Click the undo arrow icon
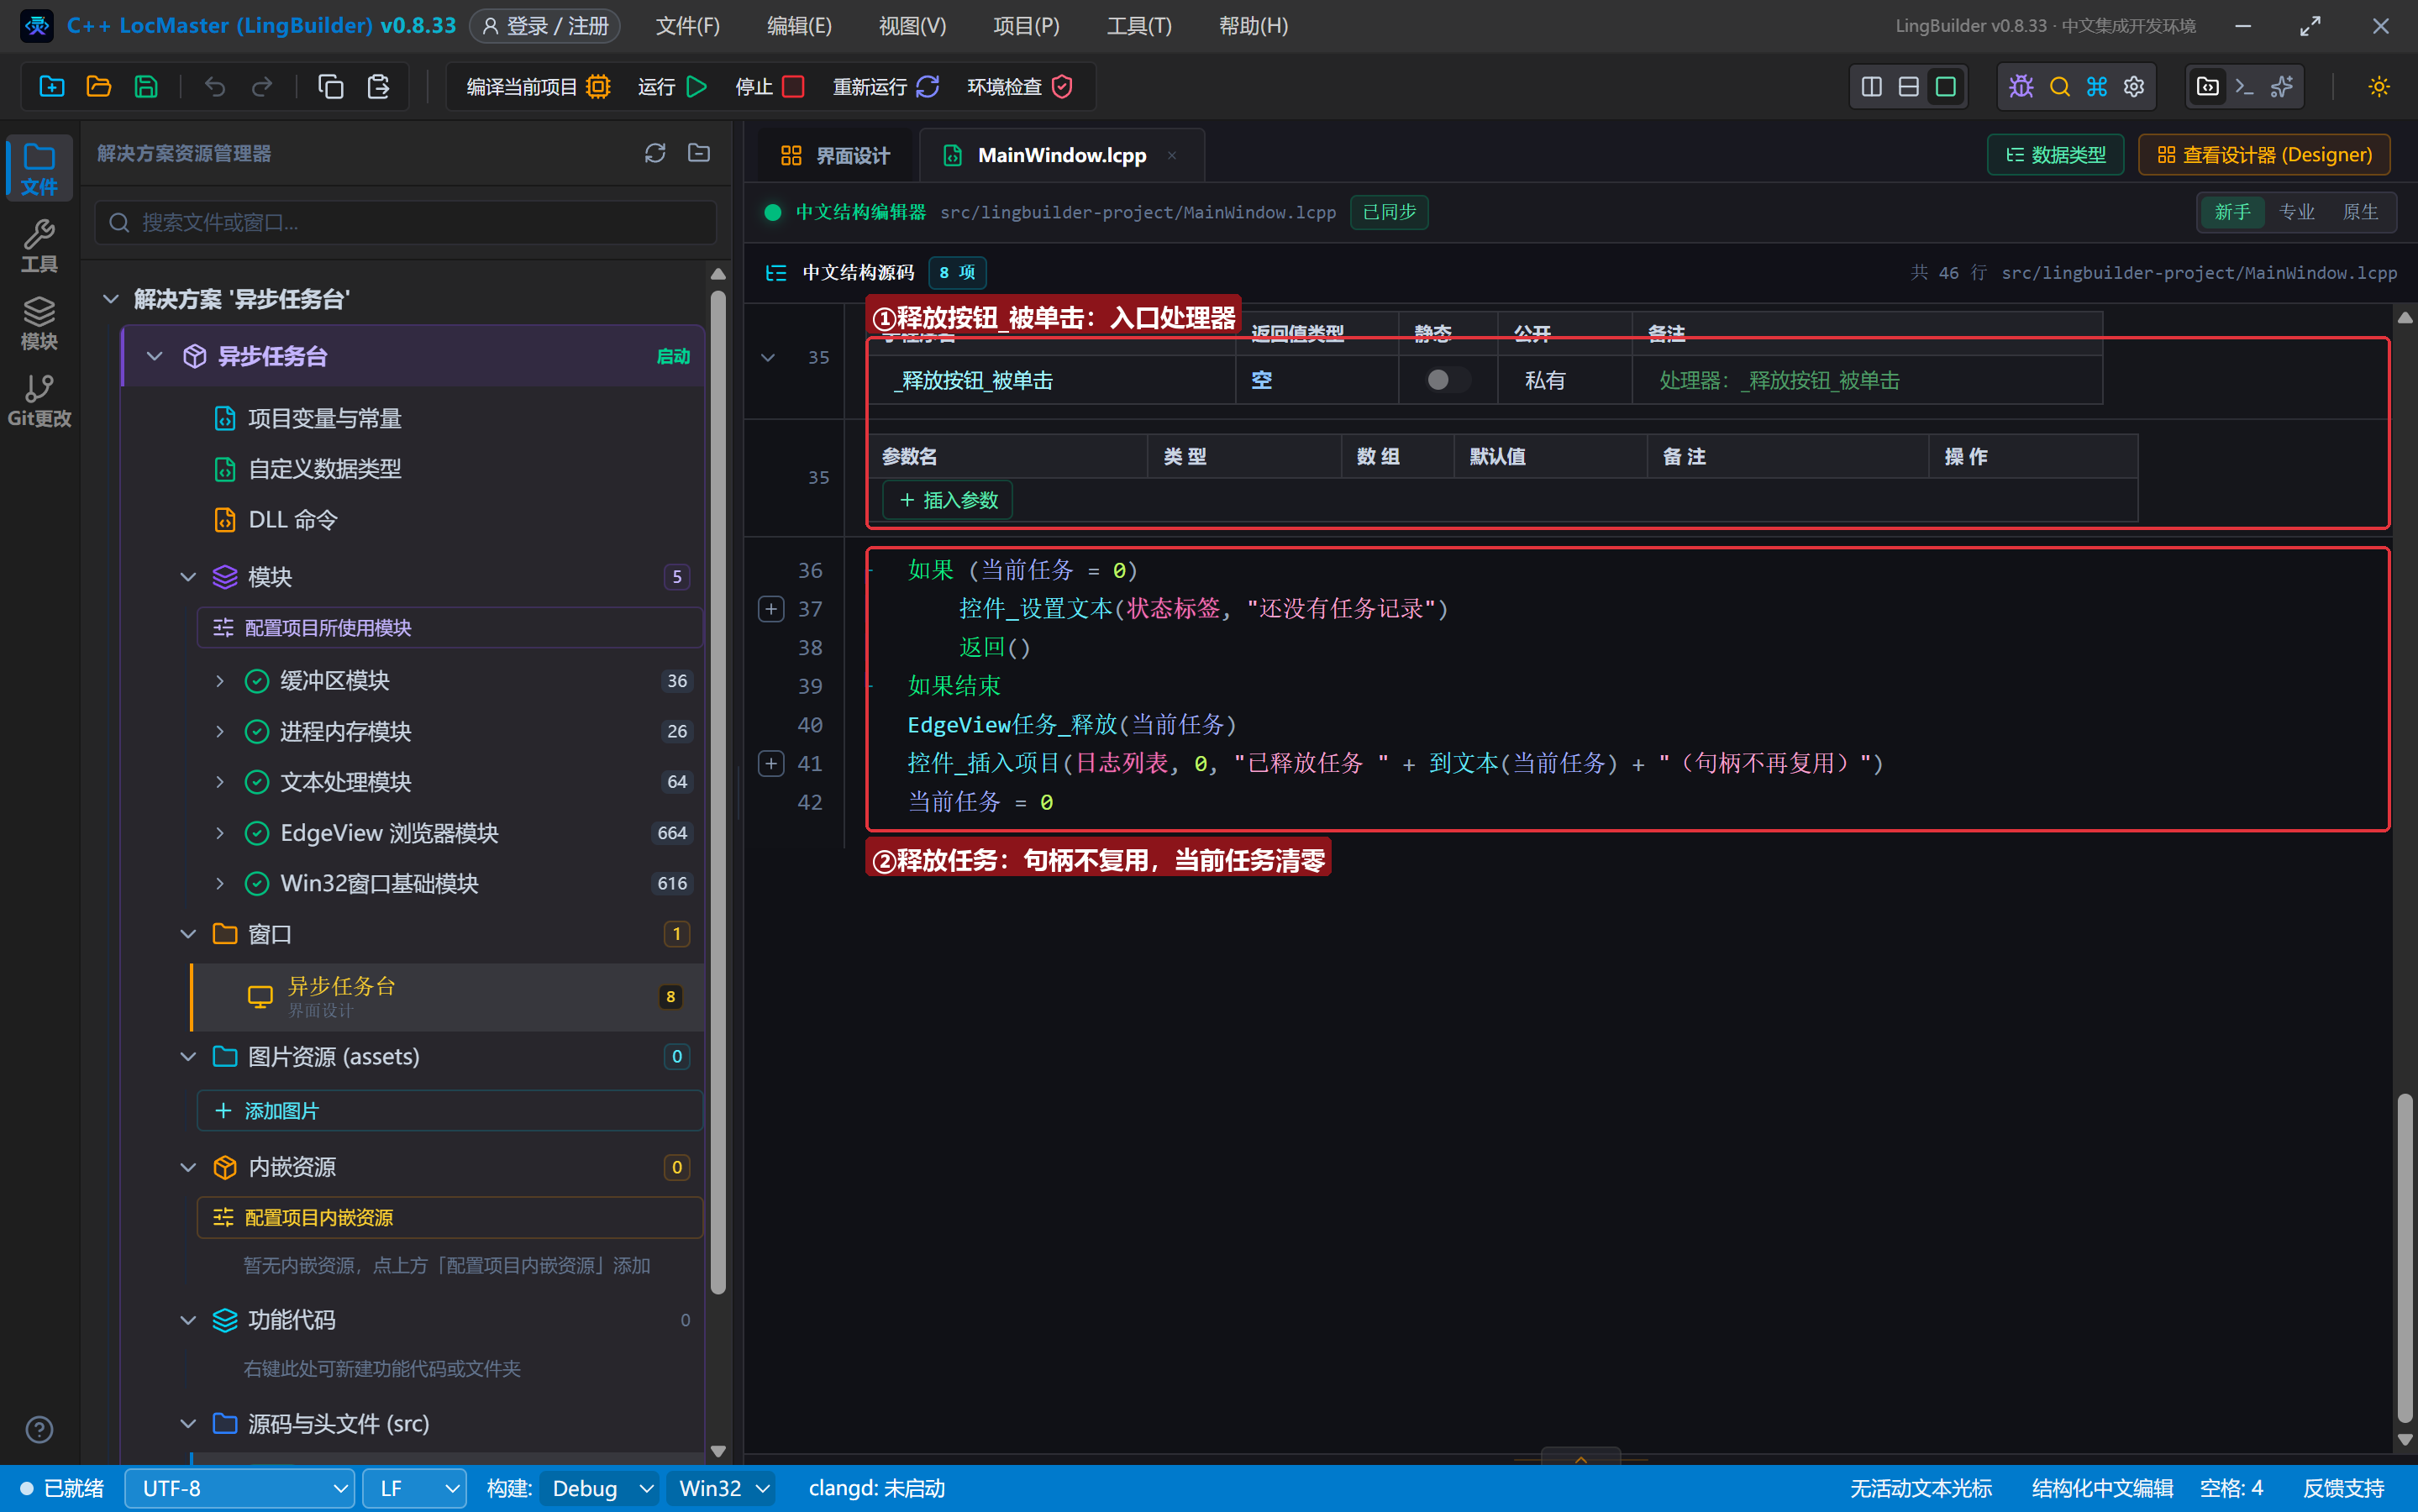This screenshot has height=1512, width=2418. tap(215, 87)
